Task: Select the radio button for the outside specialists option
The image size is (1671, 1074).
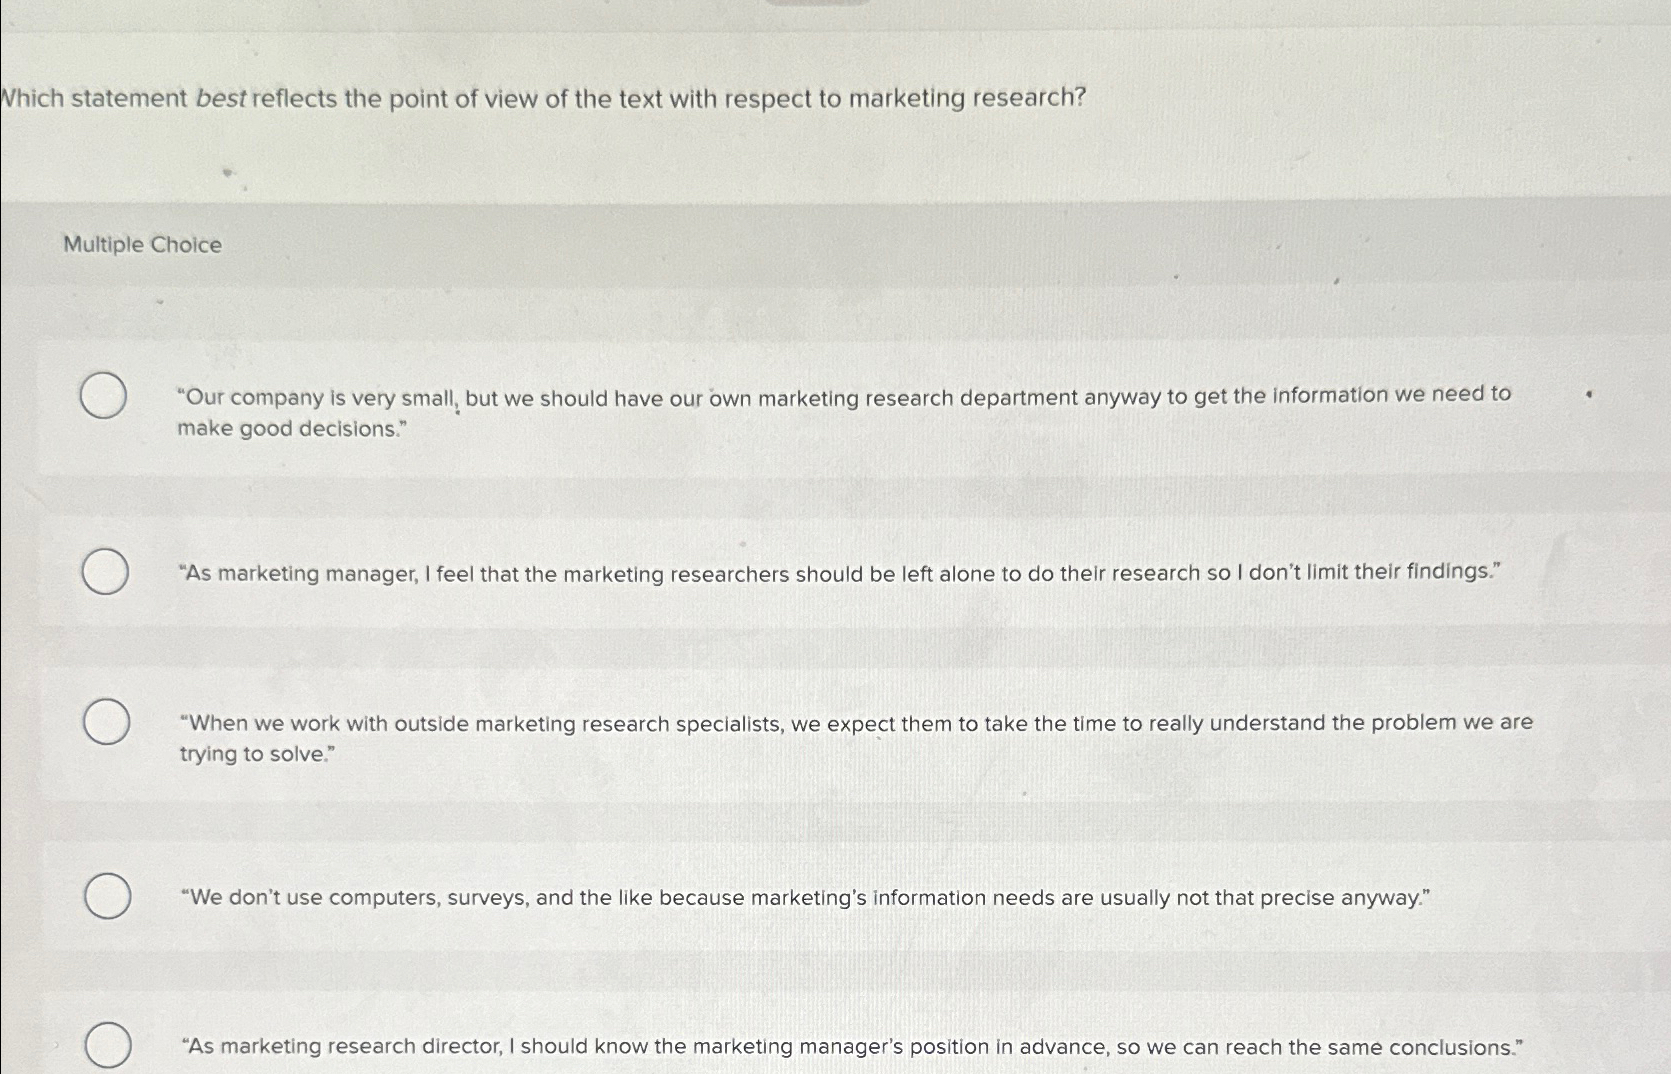Action: tap(104, 722)
